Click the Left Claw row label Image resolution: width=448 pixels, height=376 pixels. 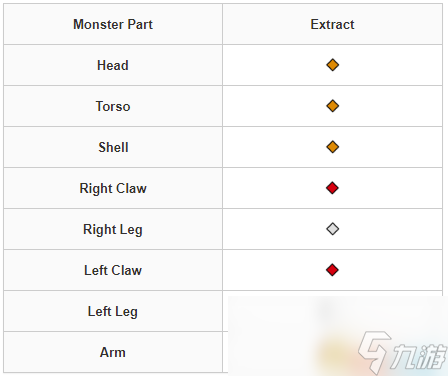click(x=113, y=270)
